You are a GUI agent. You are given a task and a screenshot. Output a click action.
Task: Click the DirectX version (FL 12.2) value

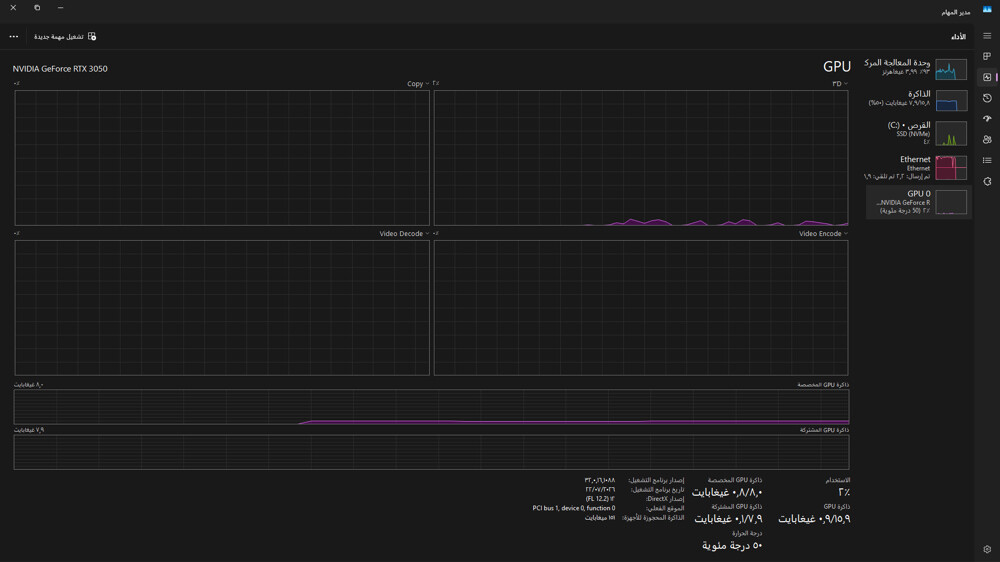point(600,499)
